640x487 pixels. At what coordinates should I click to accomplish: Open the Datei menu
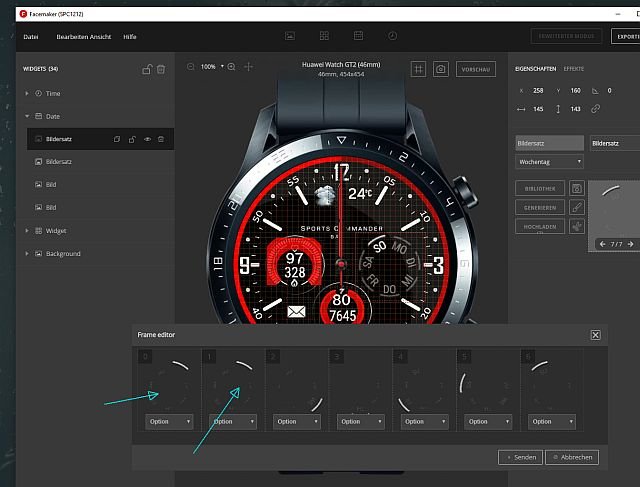[31, 37]
